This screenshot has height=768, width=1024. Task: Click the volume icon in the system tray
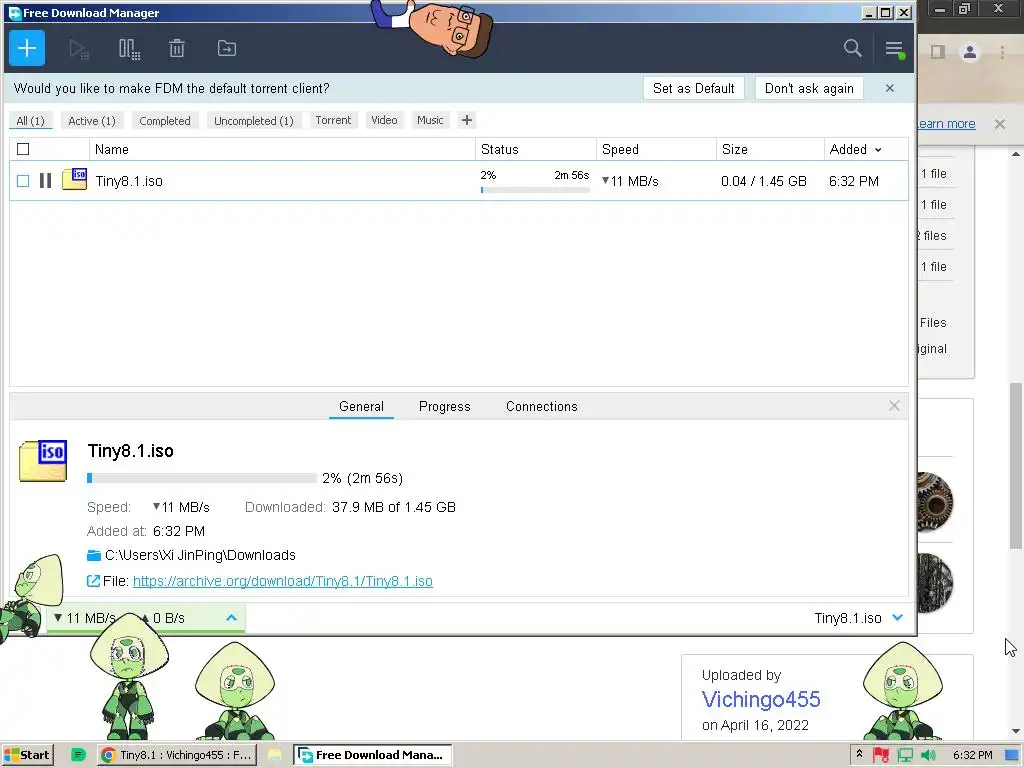click(928, 756)
